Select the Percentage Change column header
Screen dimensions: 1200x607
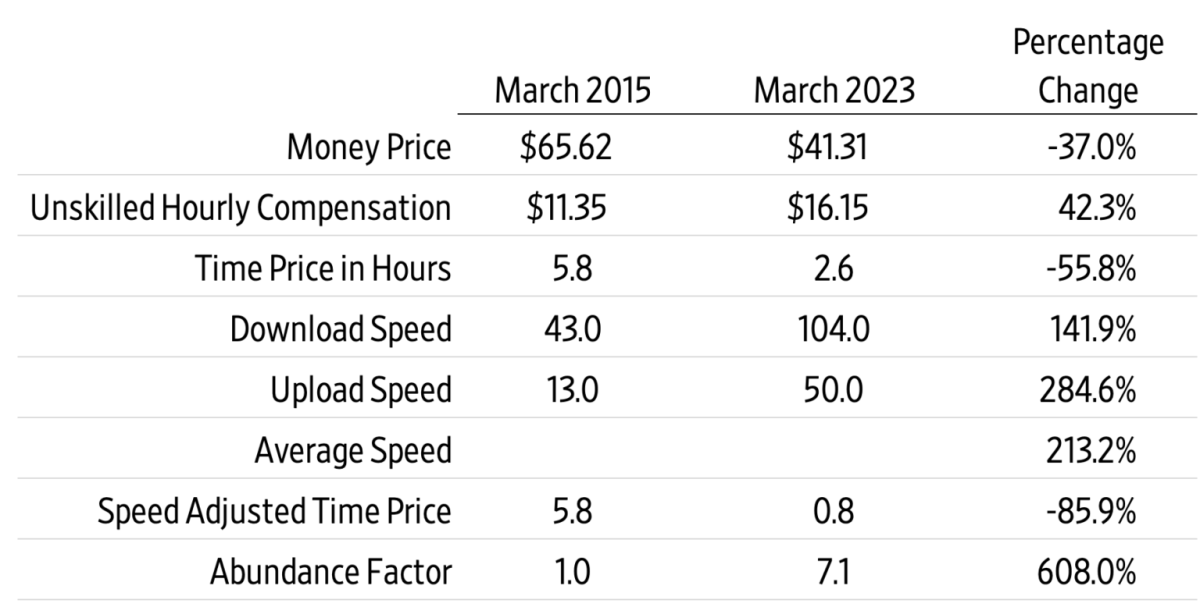tap(1088, 67)
